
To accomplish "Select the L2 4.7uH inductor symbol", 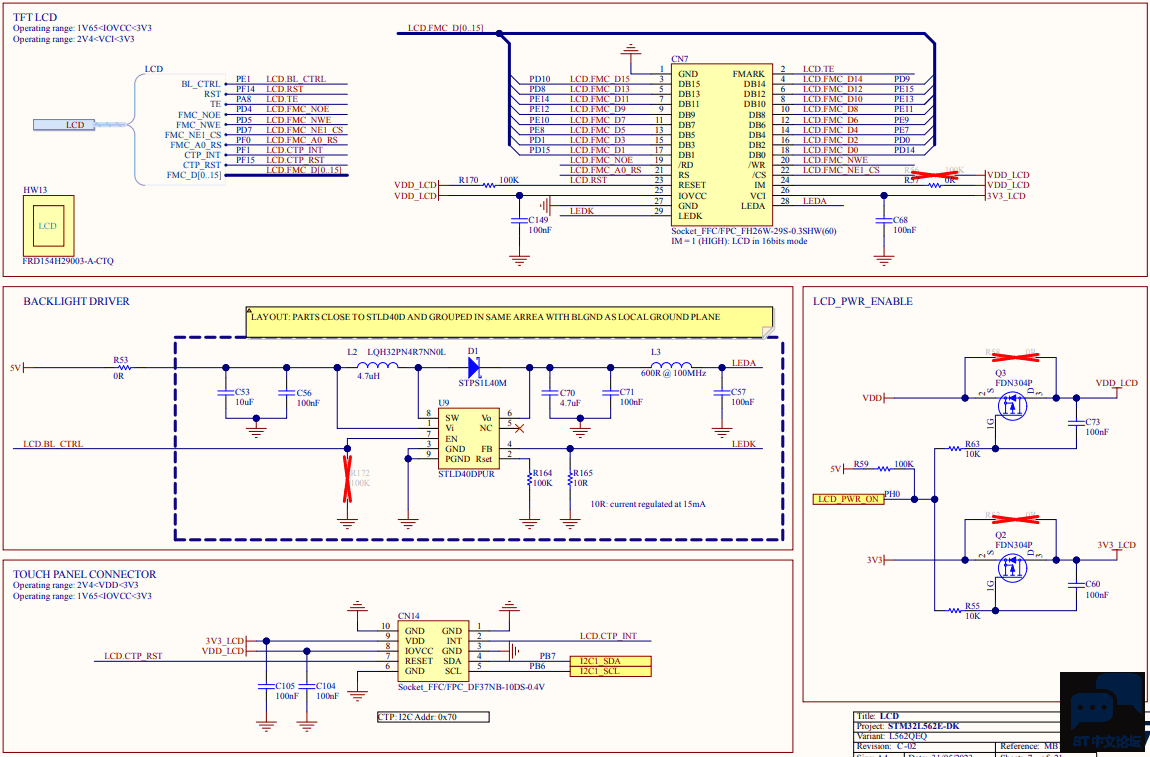I will 378,366.
